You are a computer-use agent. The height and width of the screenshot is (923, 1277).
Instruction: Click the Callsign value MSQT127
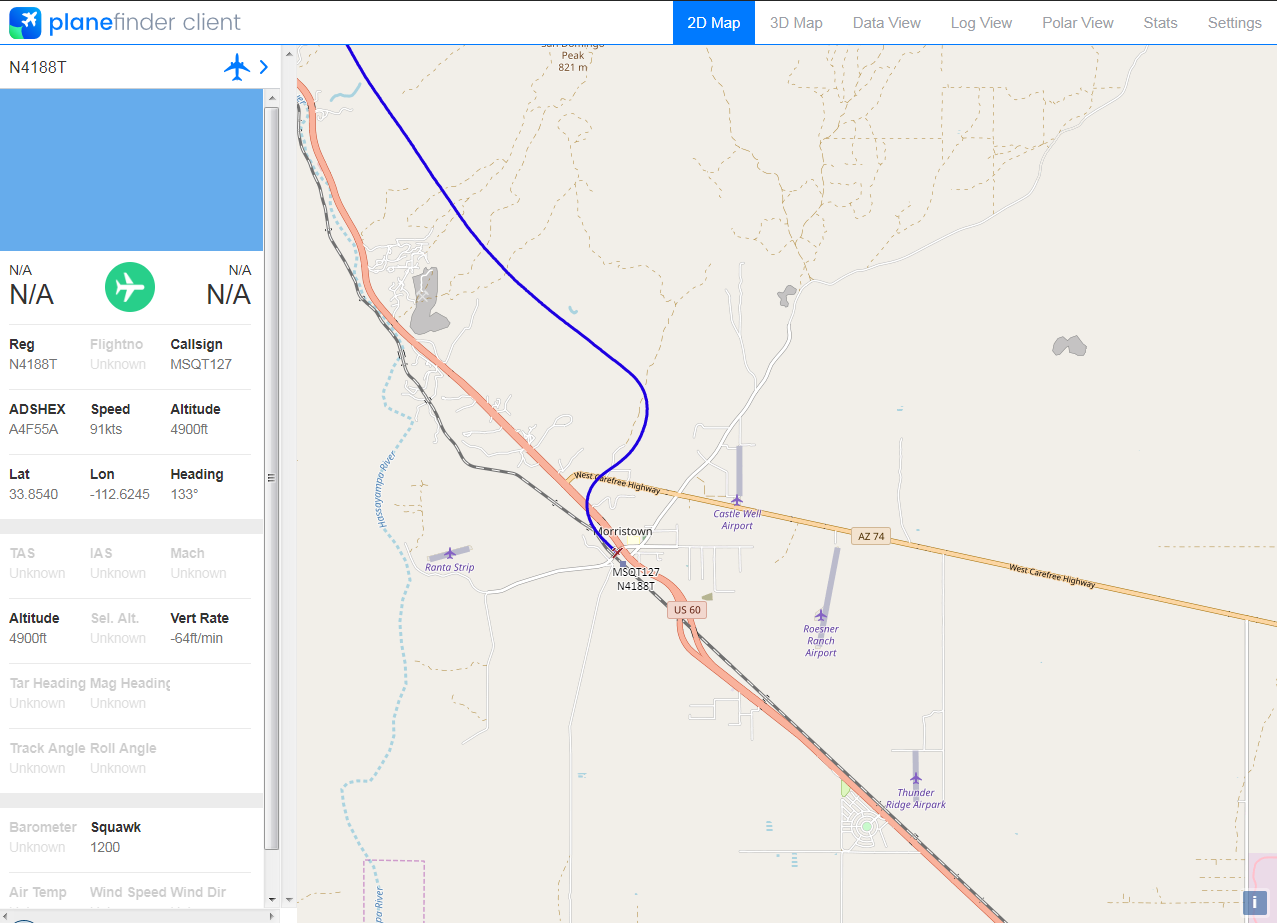coord(201,364)
